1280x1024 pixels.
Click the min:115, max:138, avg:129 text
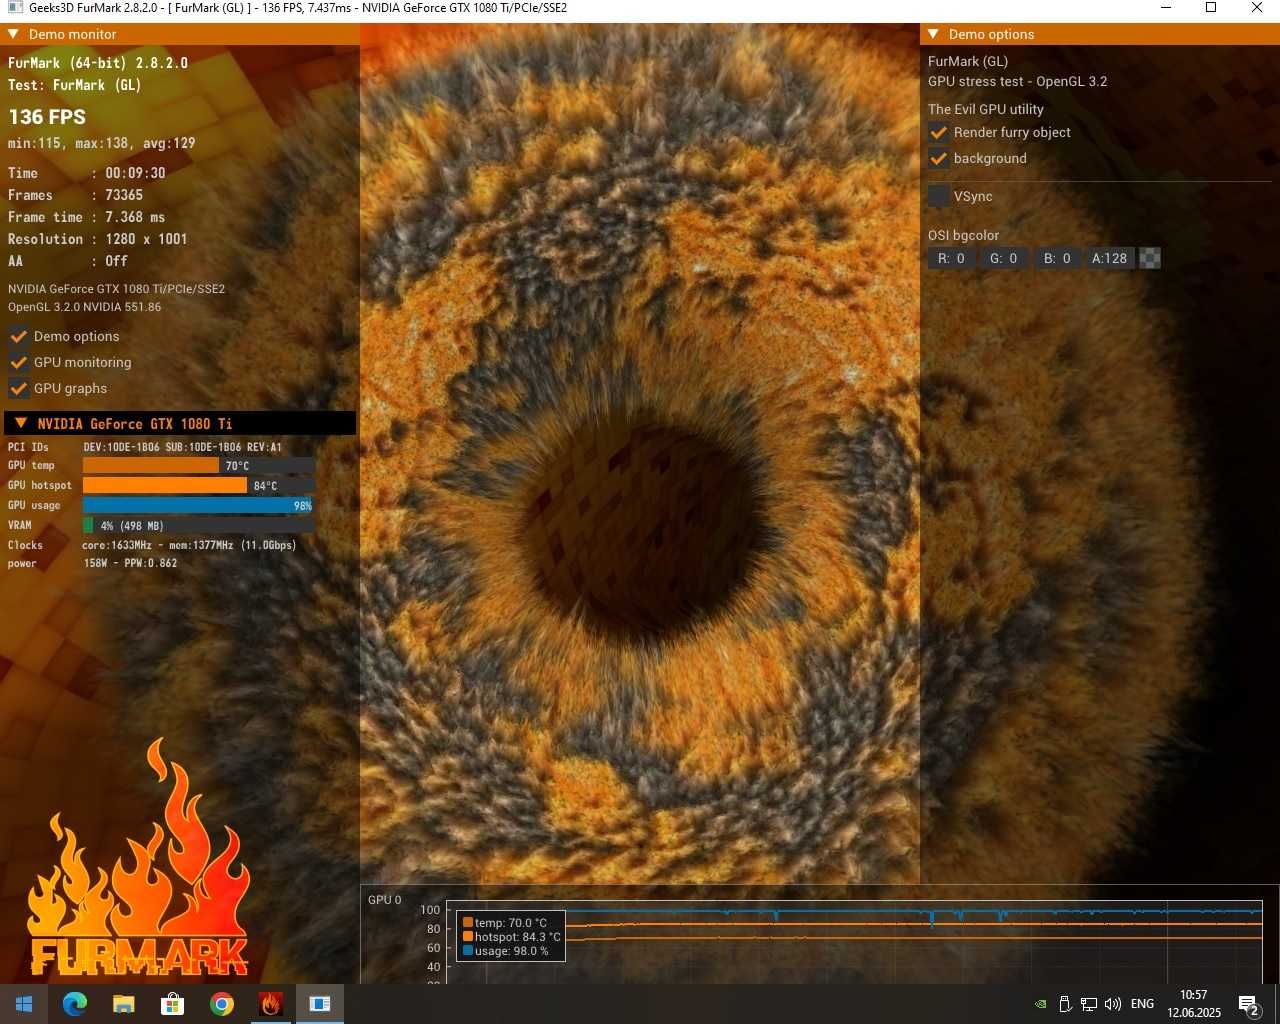102,143
